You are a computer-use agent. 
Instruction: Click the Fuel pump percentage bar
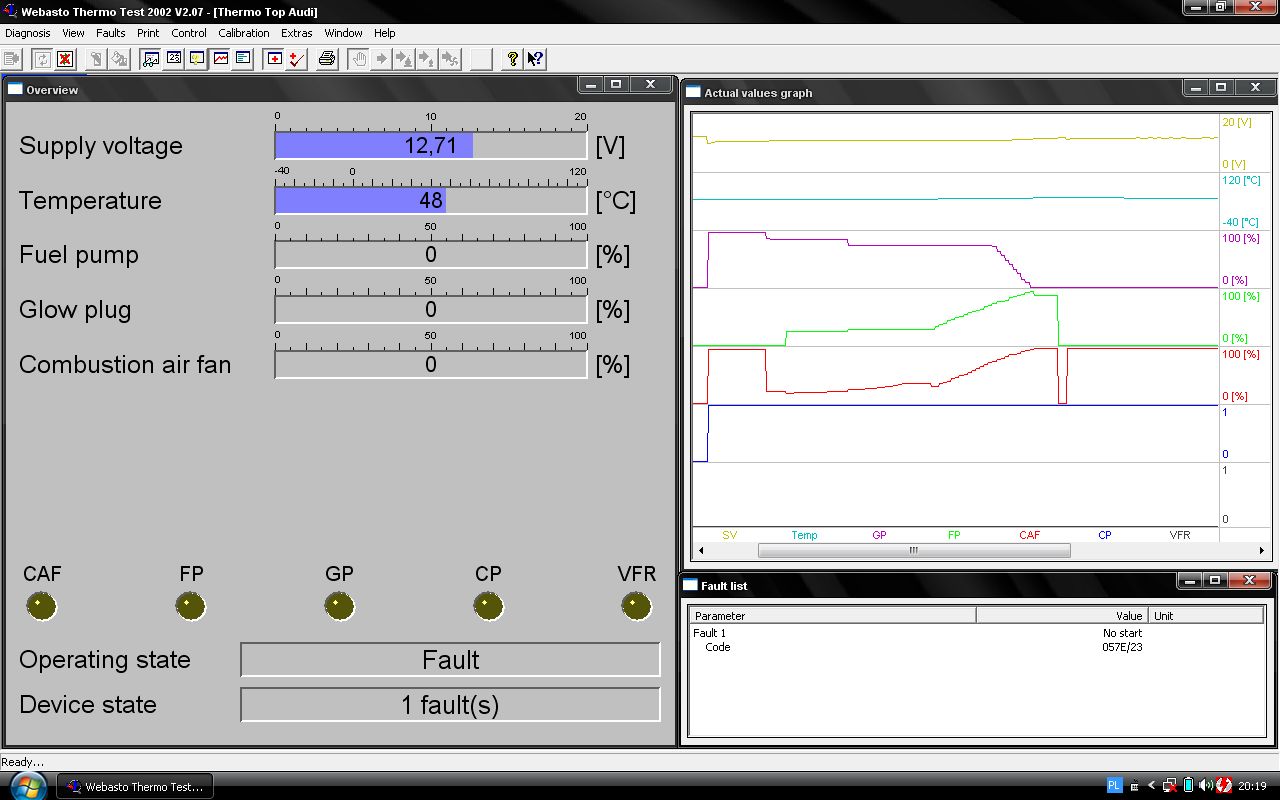pyautogui.click(x=431, y=255)
